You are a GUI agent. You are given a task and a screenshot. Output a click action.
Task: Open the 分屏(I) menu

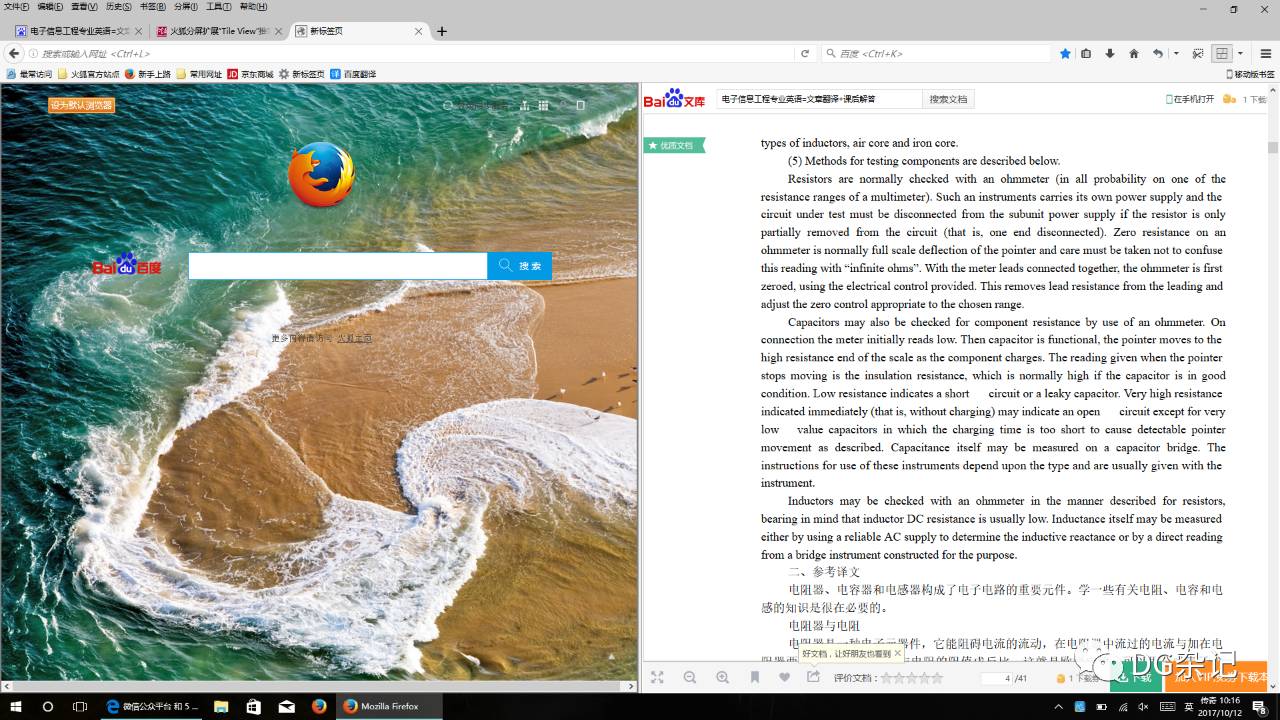click(185, 7)
